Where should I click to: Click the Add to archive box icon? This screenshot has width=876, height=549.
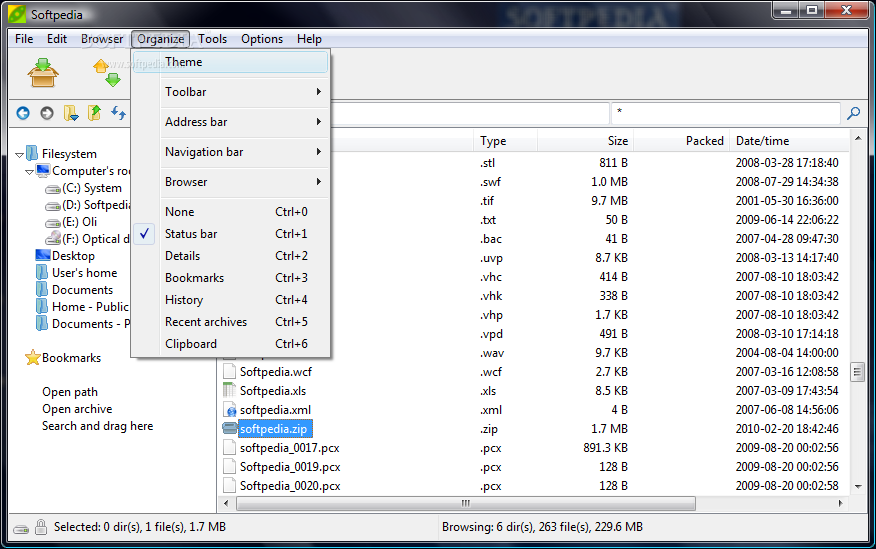[43, 73]
